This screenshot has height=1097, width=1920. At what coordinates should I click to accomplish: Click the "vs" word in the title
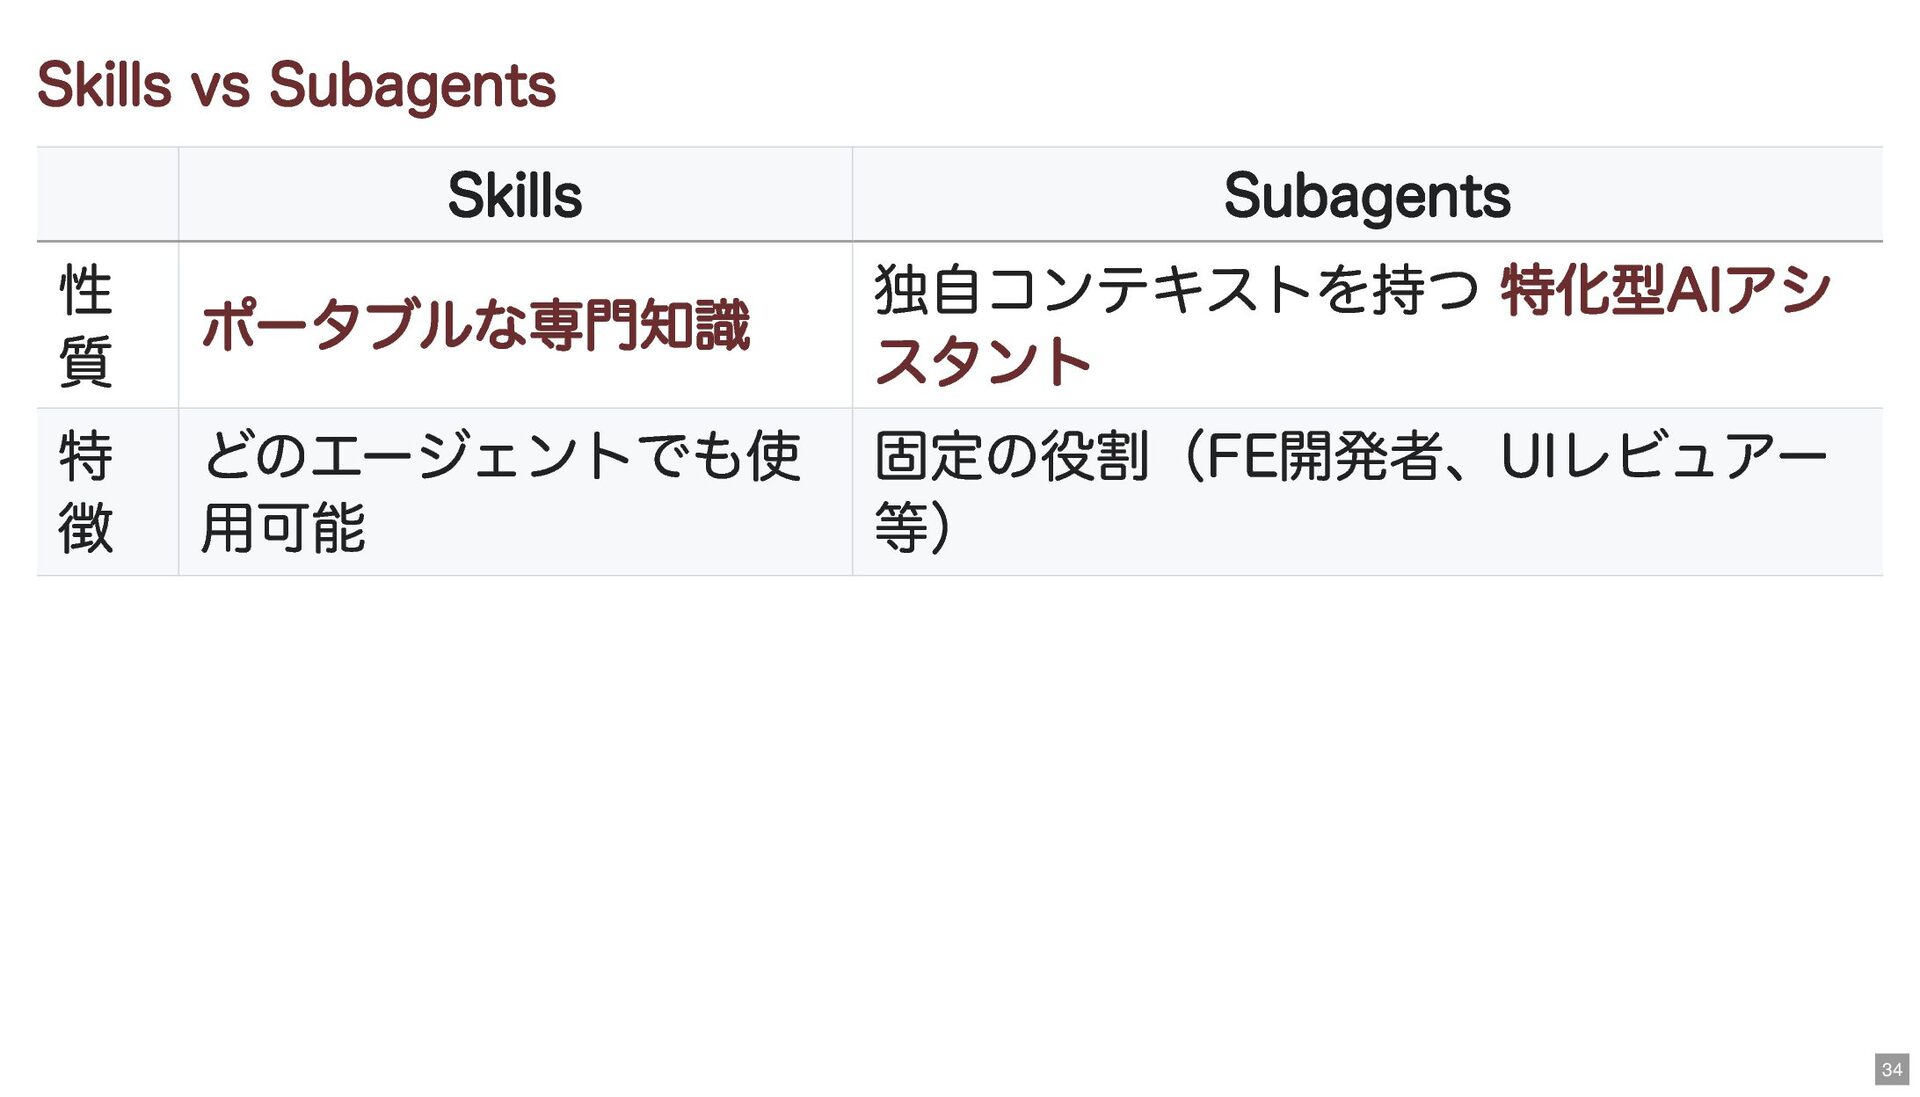[220, 87]
